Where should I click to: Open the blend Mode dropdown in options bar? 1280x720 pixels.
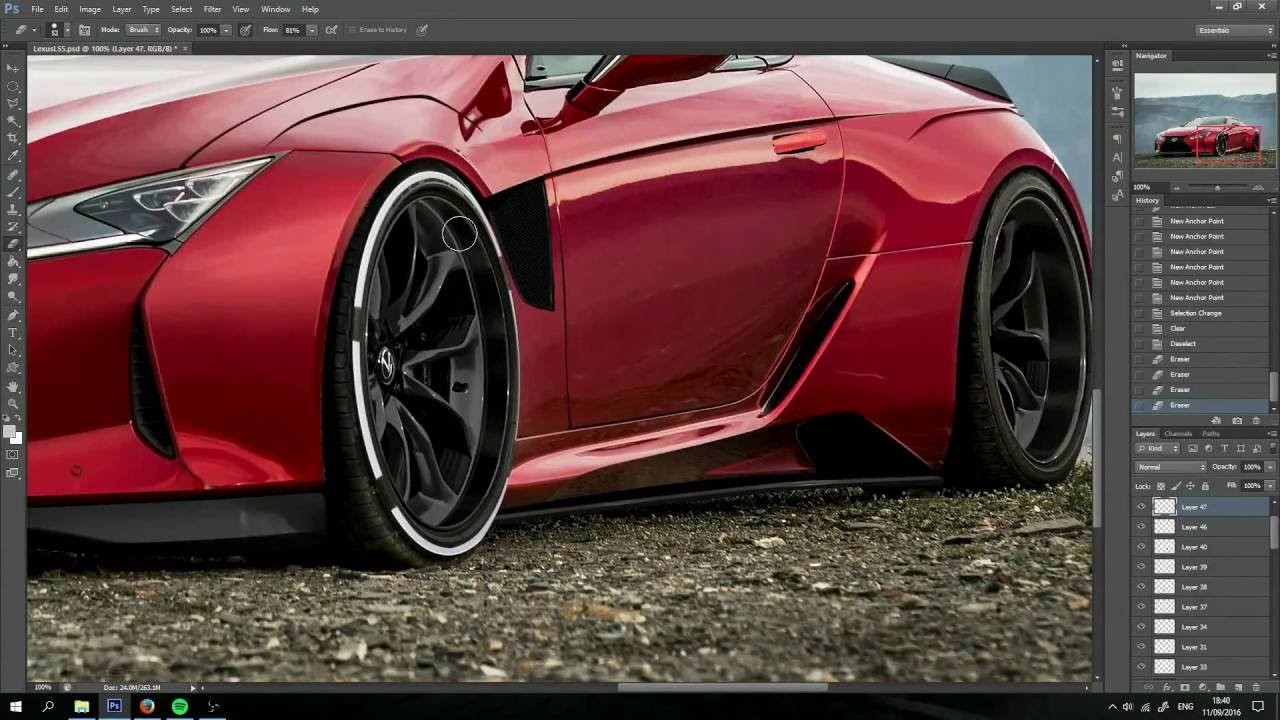tap(143, 29)
